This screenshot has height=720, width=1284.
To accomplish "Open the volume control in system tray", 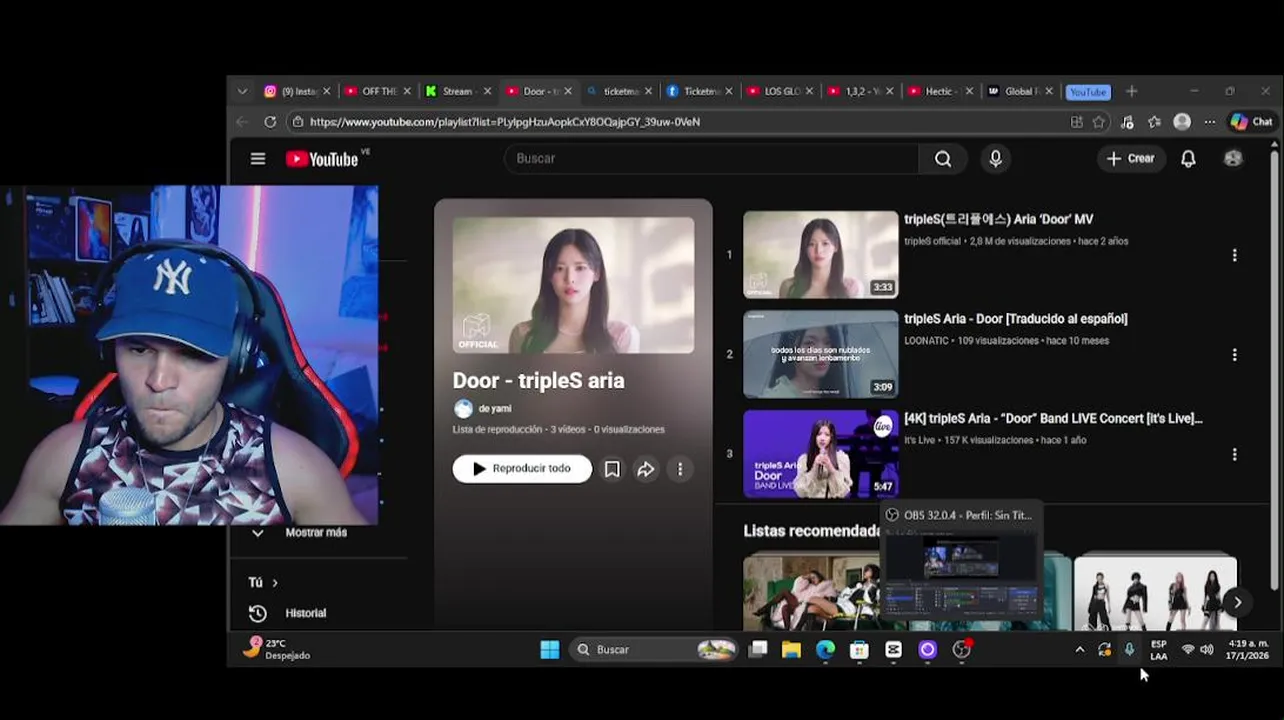I will click(x=1207, y=650).
